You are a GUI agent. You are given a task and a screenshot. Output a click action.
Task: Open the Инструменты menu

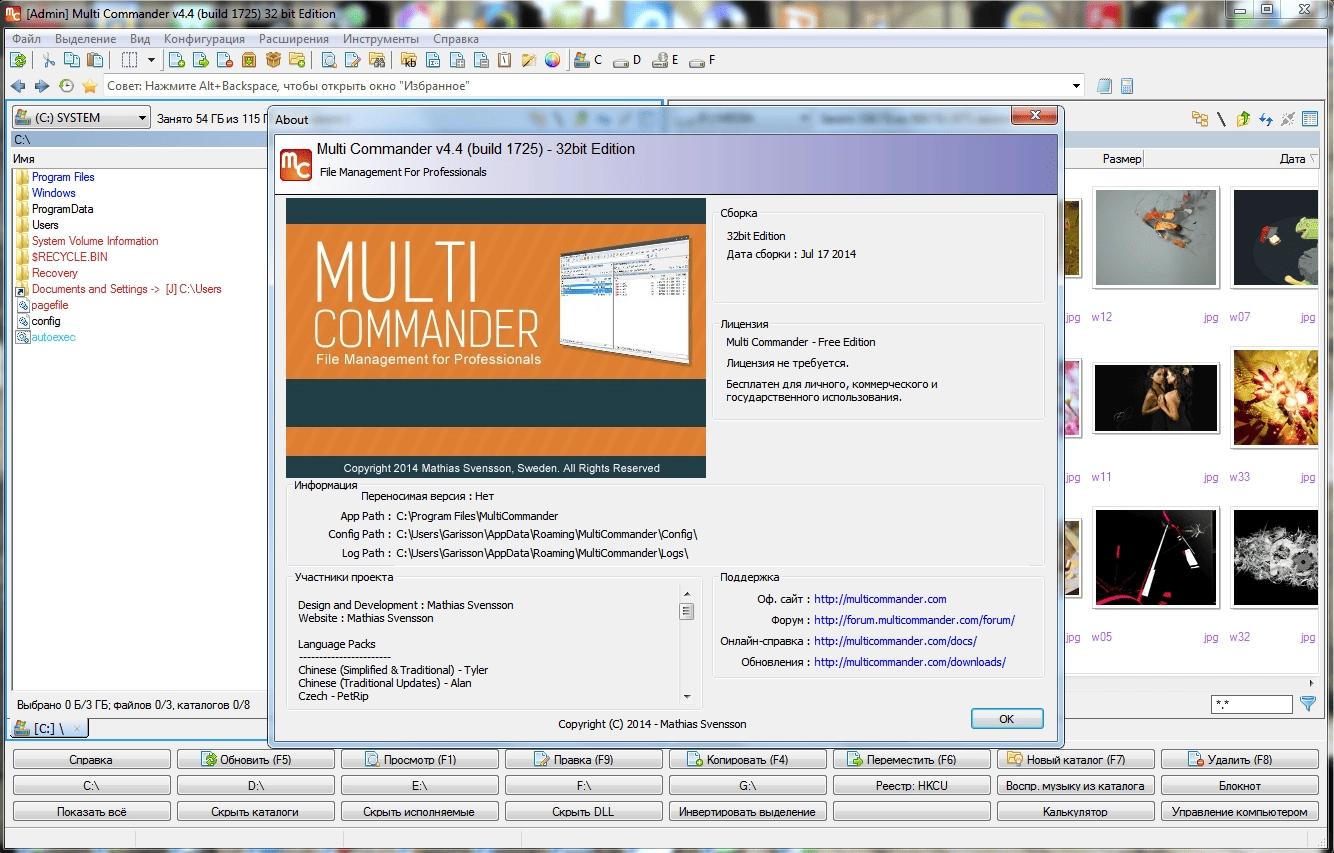click(382, 39)
